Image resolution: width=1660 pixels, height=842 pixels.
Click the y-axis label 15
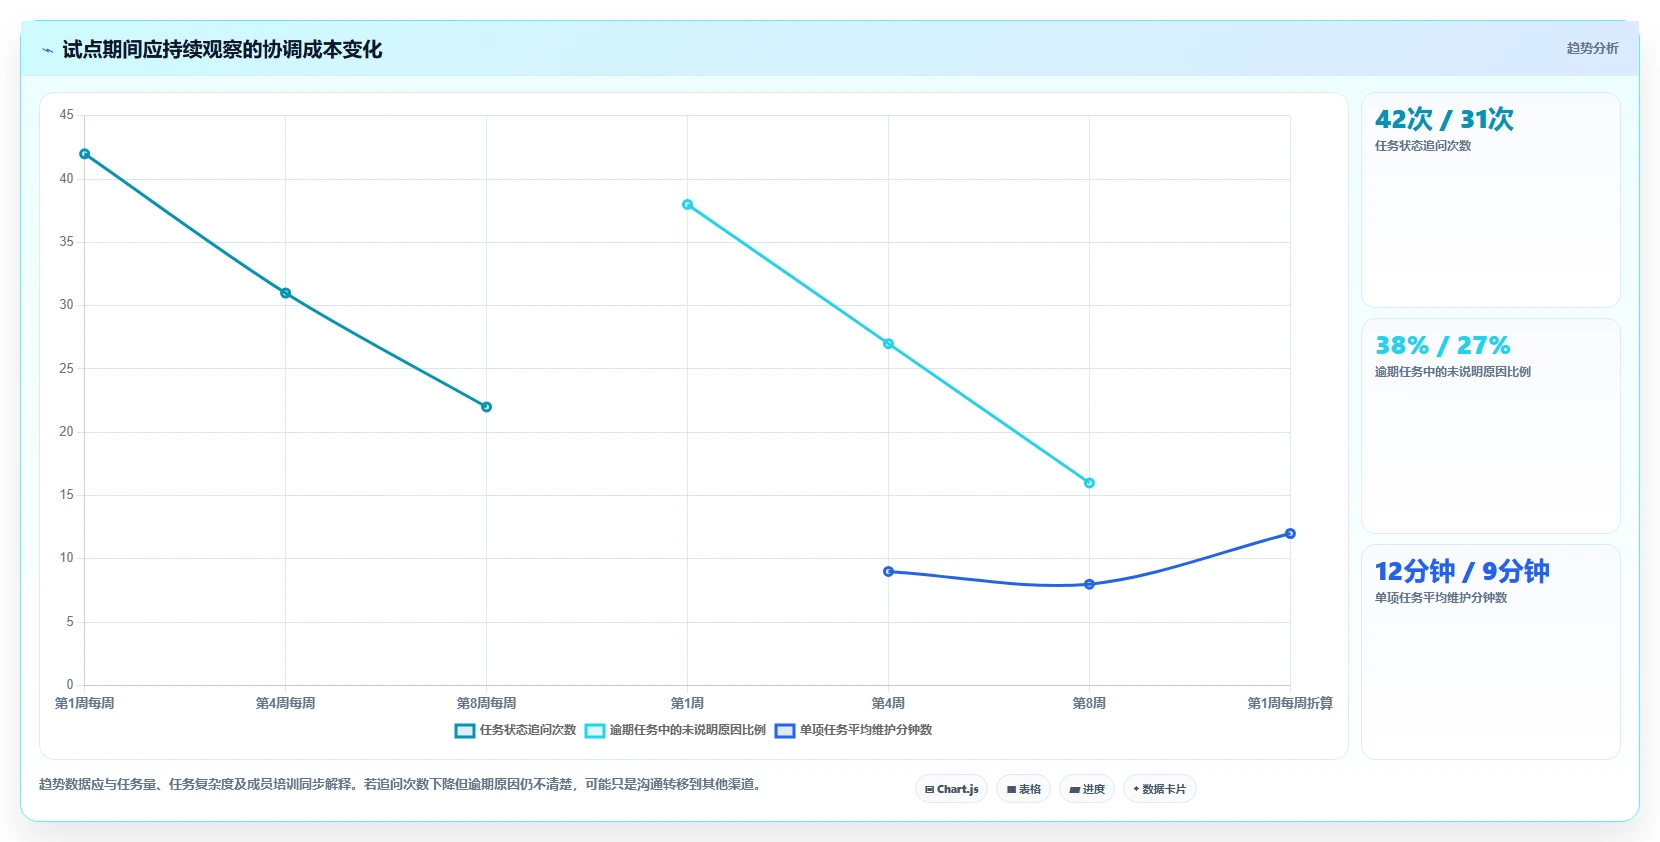pyautogui.click(x=66, y=495)
